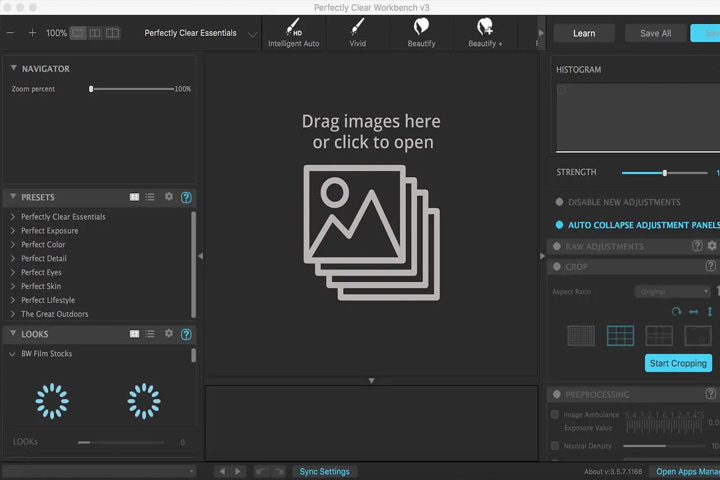This screenshot has height=480, width=720.
Task: Select the Beautify + preset icon
Action: tap(485, 33)
